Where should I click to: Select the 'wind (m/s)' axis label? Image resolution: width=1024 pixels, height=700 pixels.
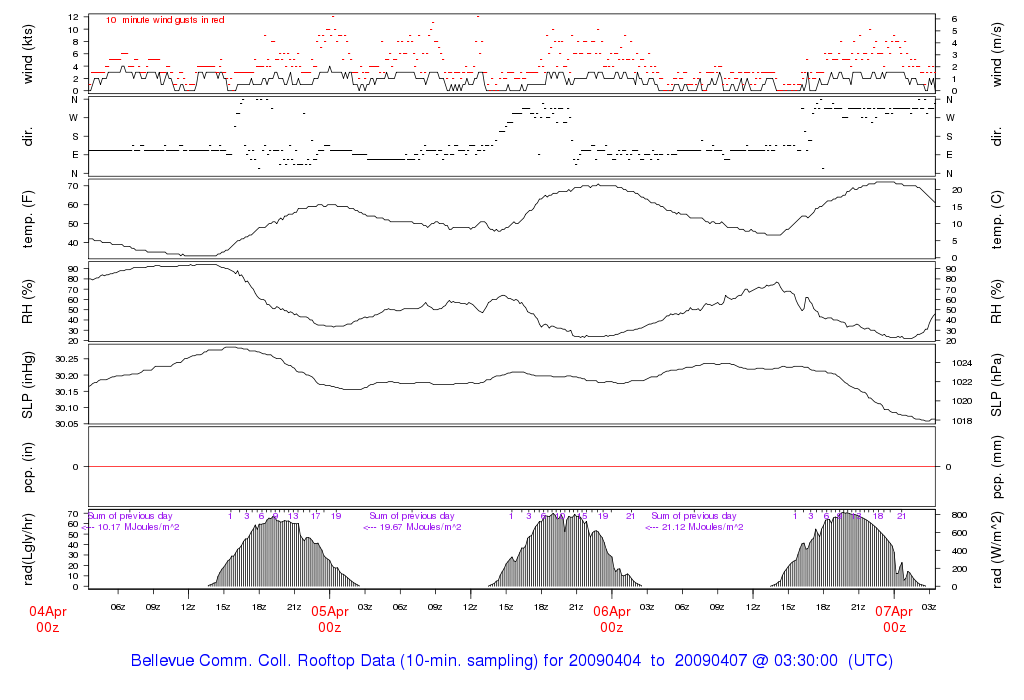[x=996, y=54]
